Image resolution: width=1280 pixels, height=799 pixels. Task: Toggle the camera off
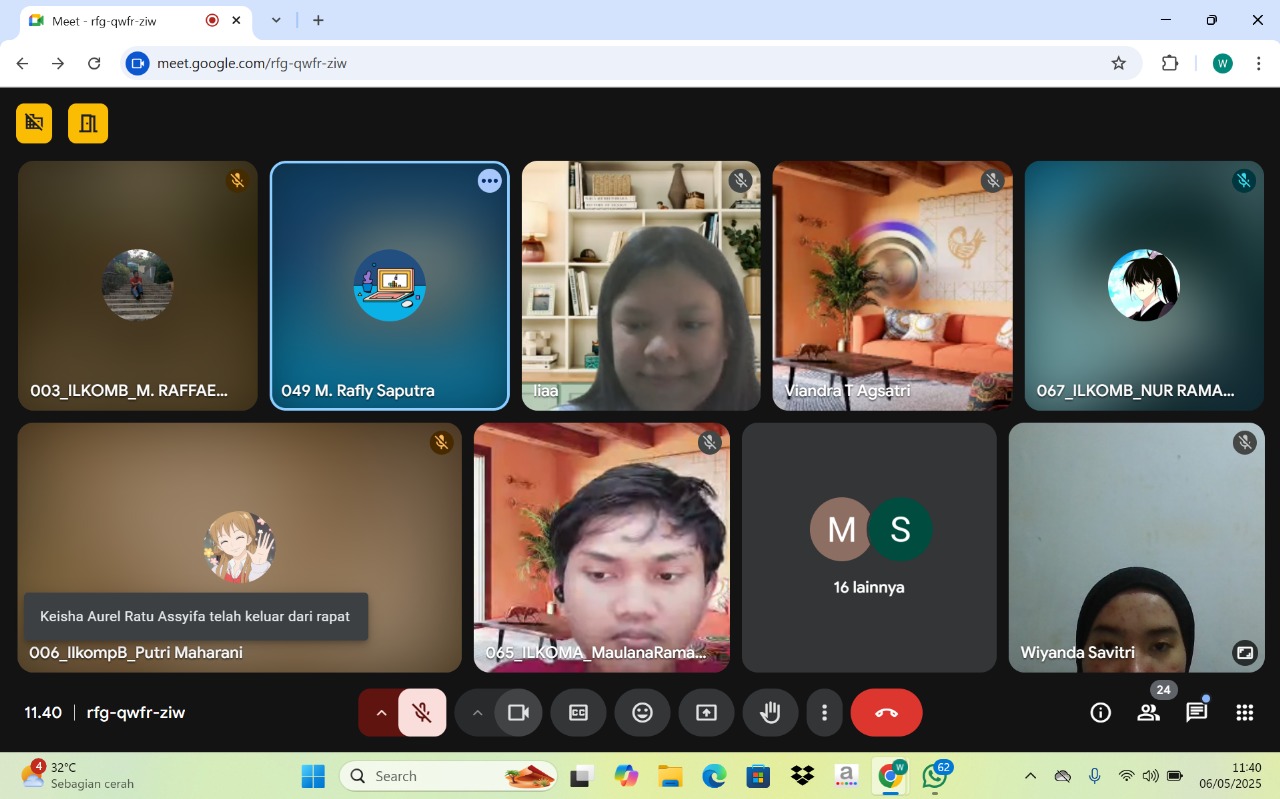518,713
